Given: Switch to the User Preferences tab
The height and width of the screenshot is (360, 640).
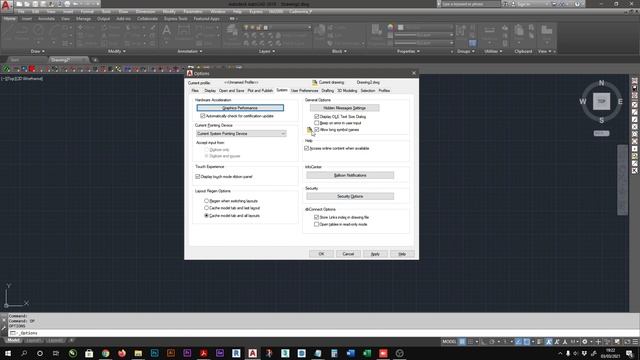Looking at the screenshot, I should click(x=304, y=91).
